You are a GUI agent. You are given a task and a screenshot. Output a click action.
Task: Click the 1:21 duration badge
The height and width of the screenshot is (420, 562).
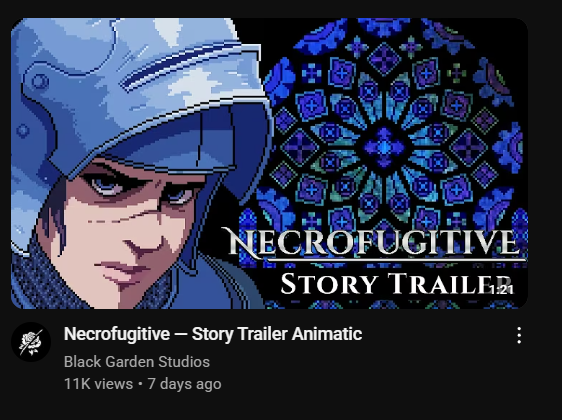[502, 289]
